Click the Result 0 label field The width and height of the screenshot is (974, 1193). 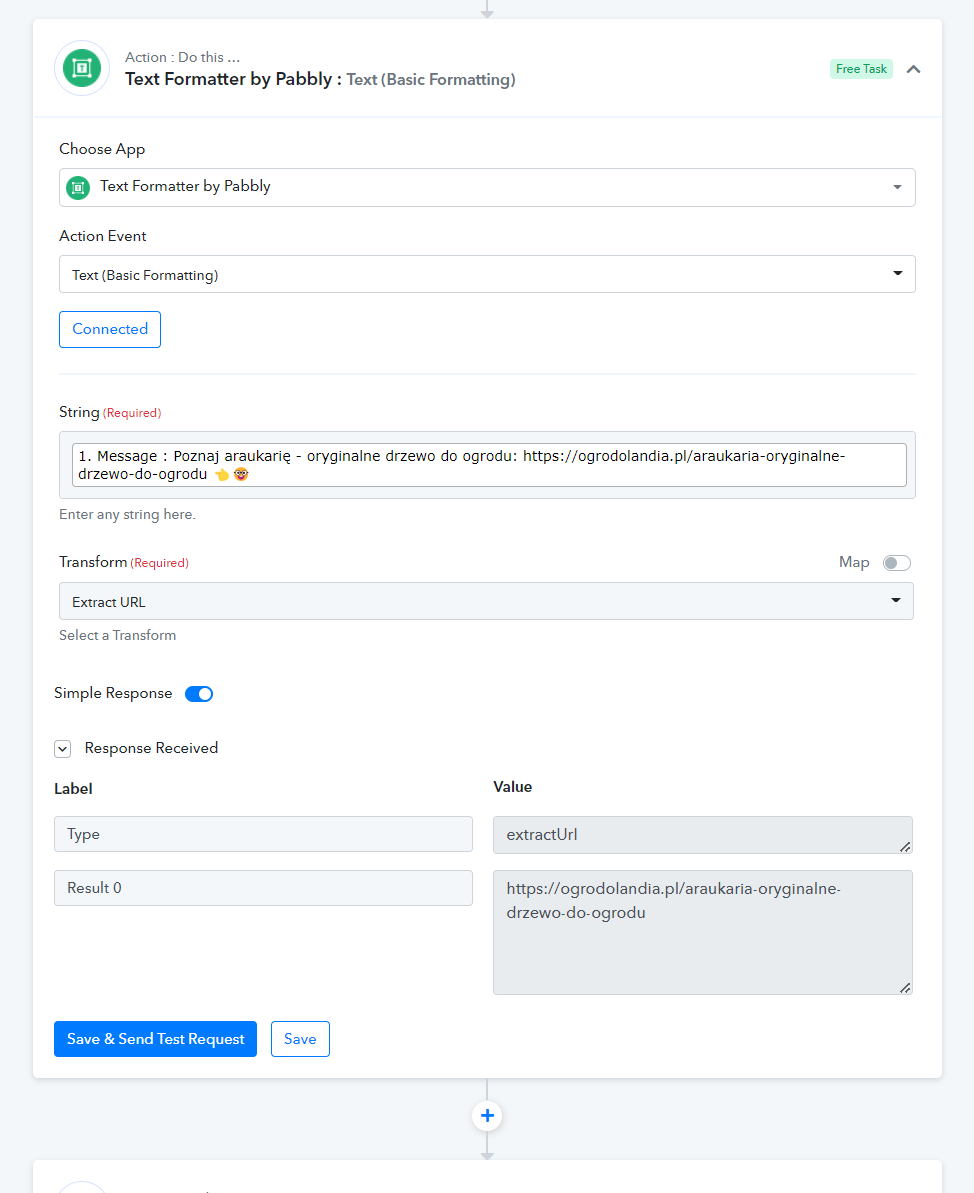coord(263,888)
